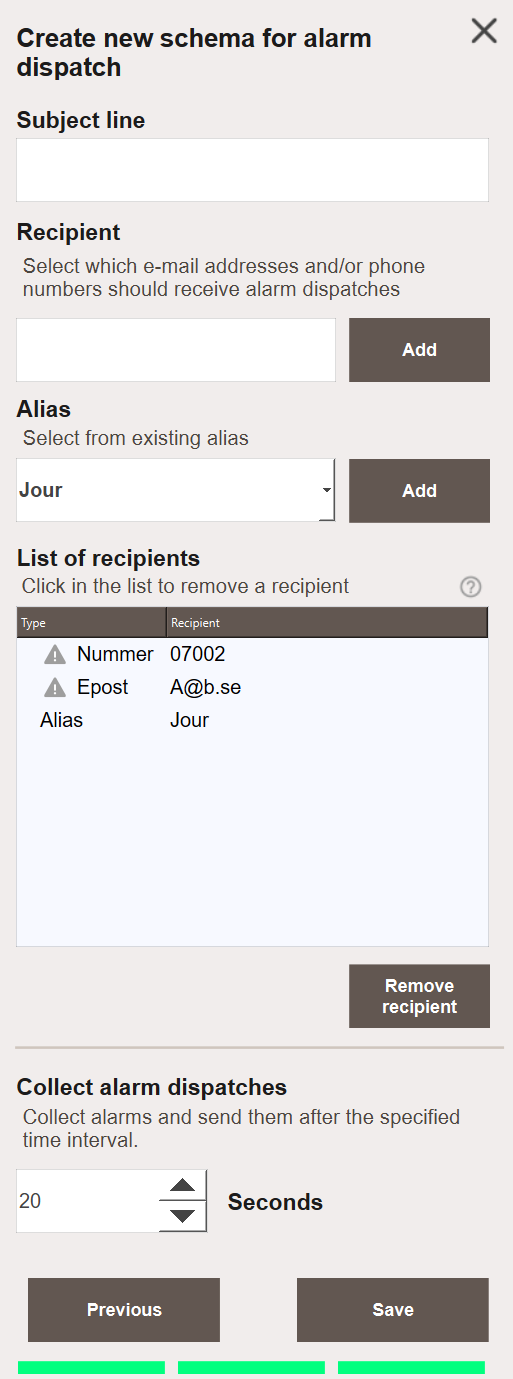Click the Remove recipient button

pyautogui.click(x=419, y=996)
